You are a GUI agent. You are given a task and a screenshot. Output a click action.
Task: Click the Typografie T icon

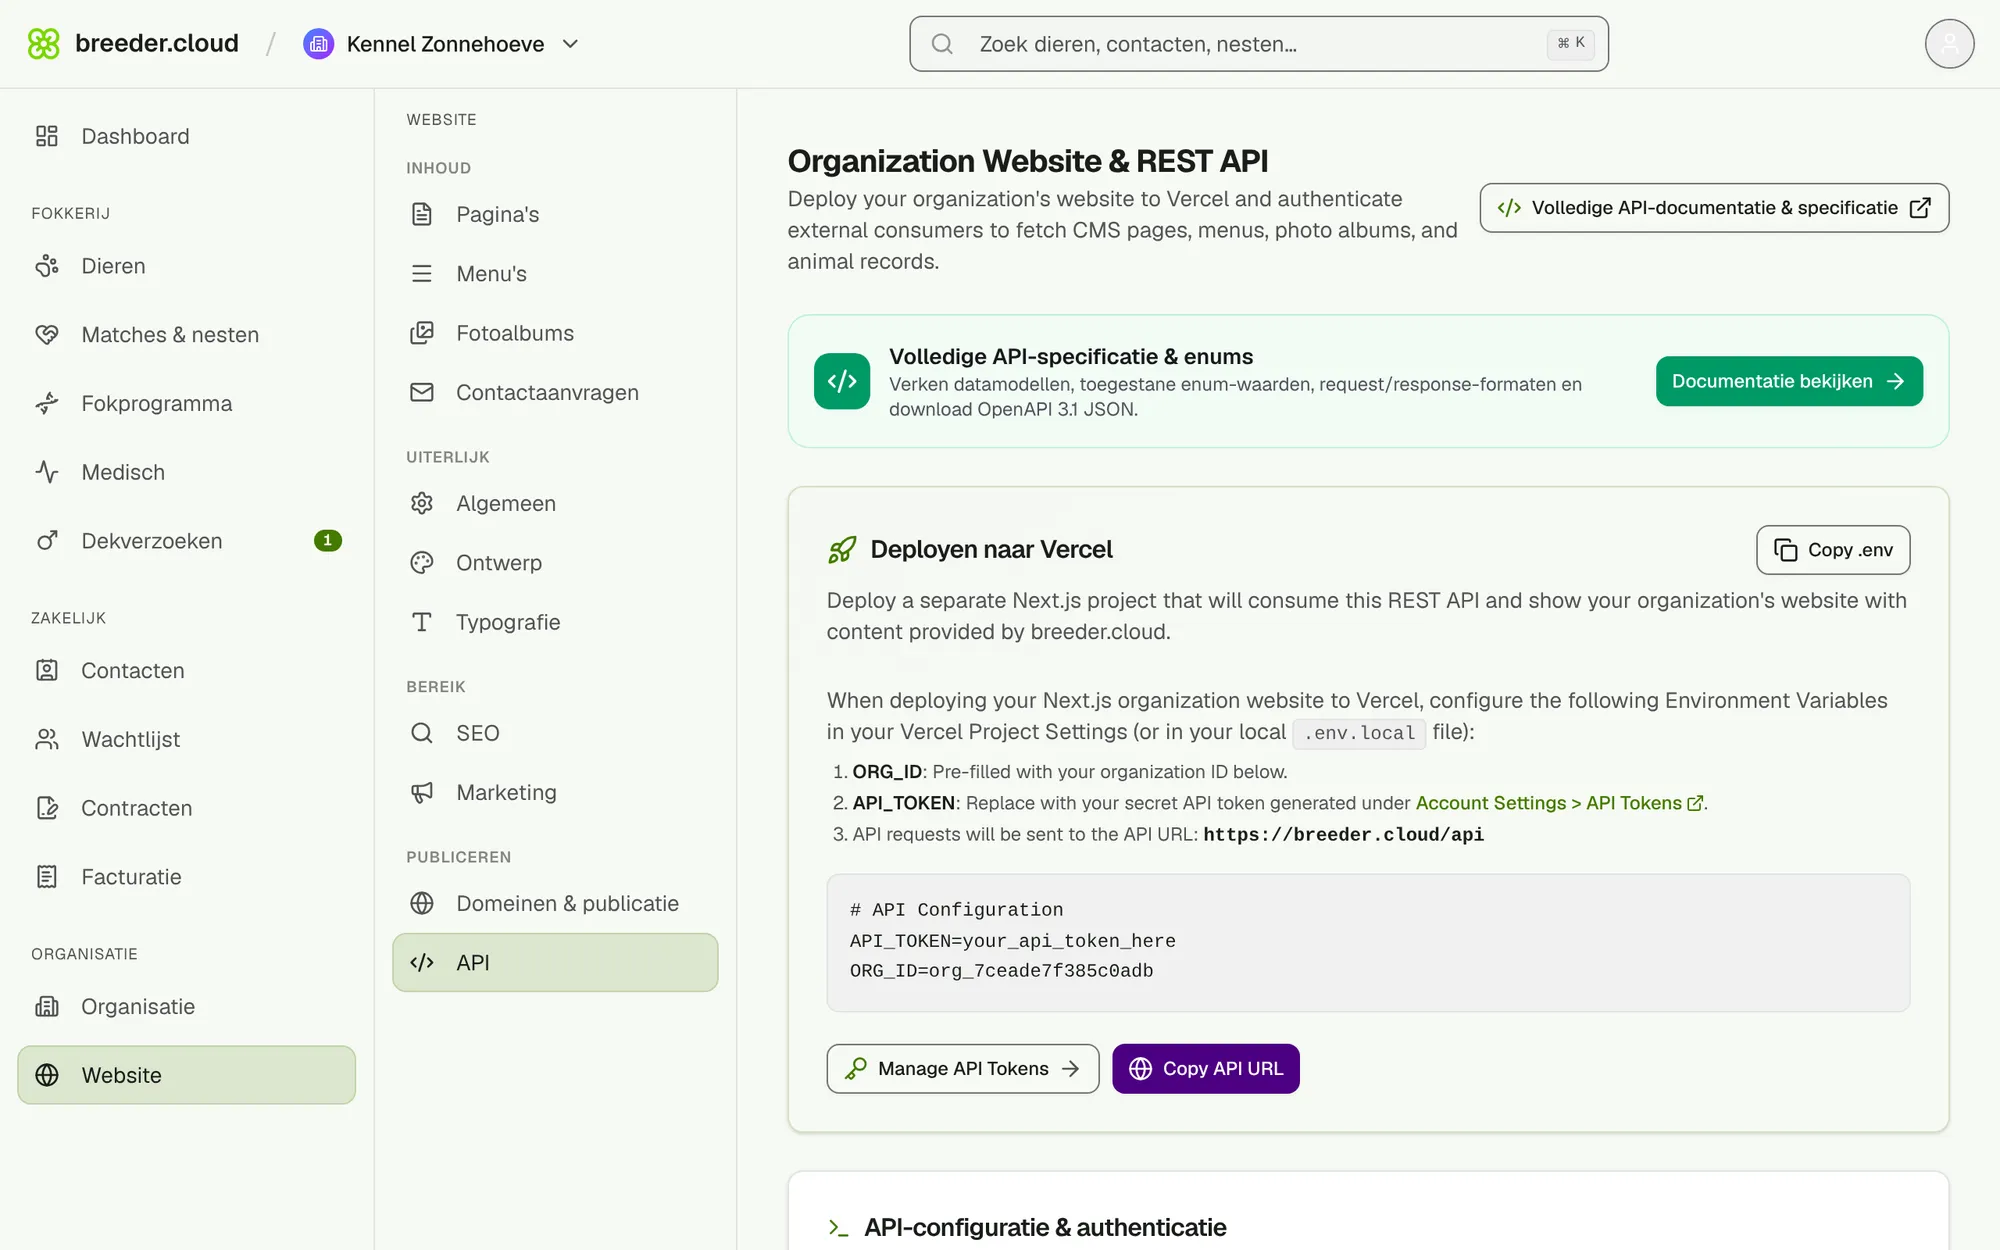click(x=422, y=622)
